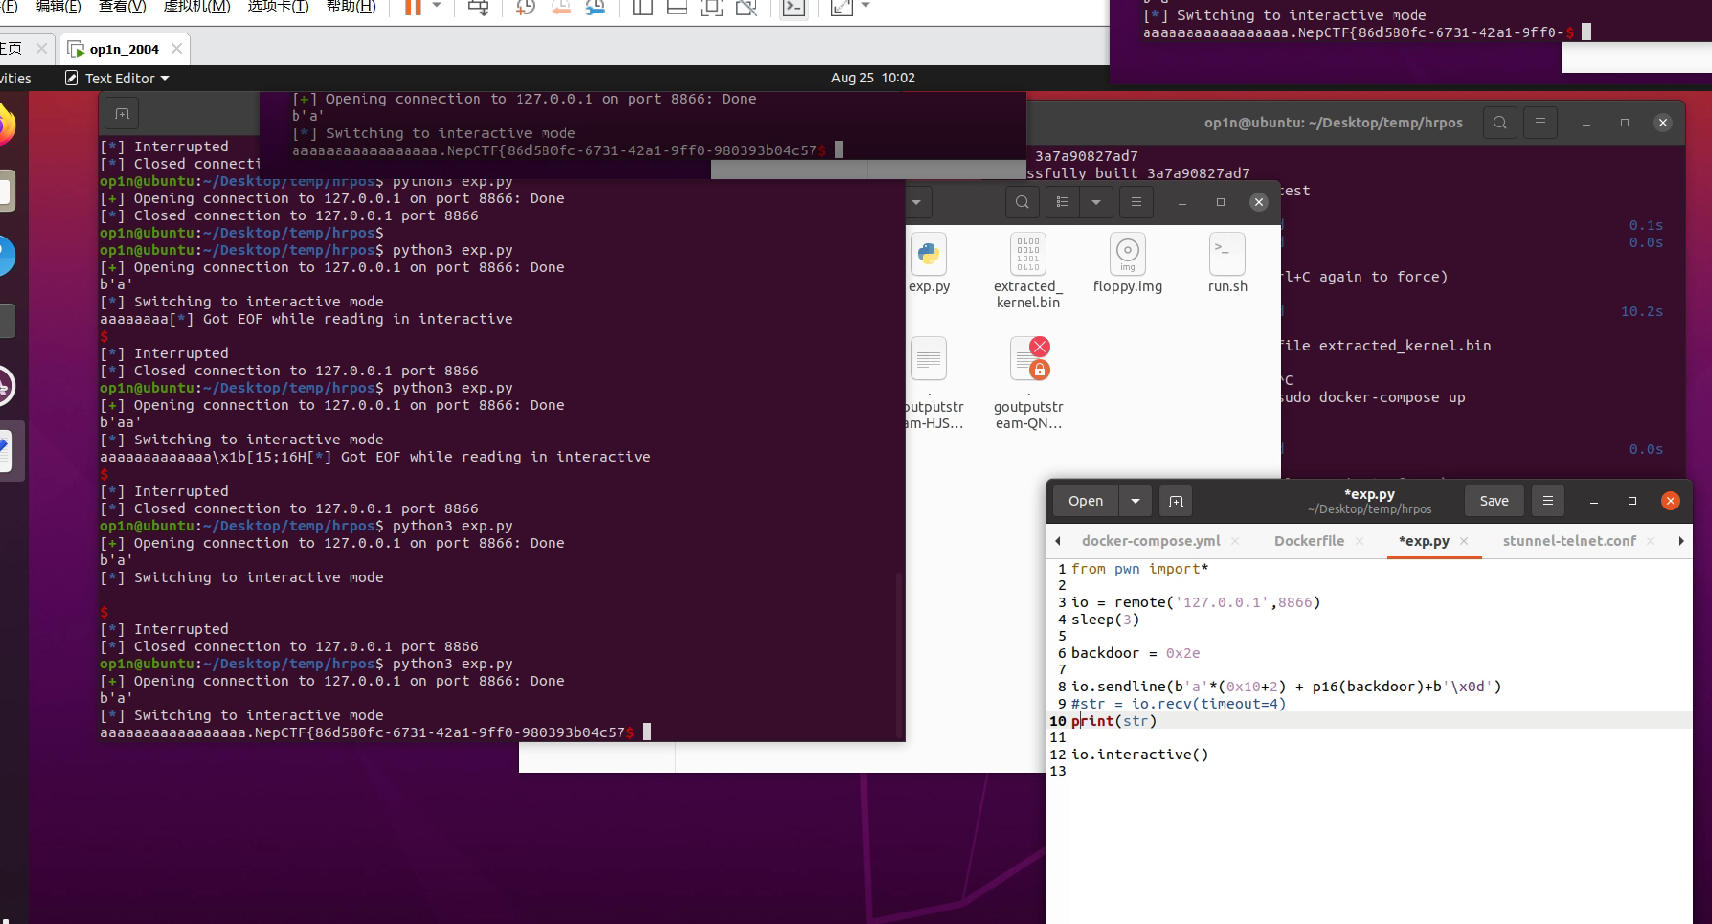Click new tab icon in front terminal
The height and width of the screenshot is (924, 1712).
122,114
